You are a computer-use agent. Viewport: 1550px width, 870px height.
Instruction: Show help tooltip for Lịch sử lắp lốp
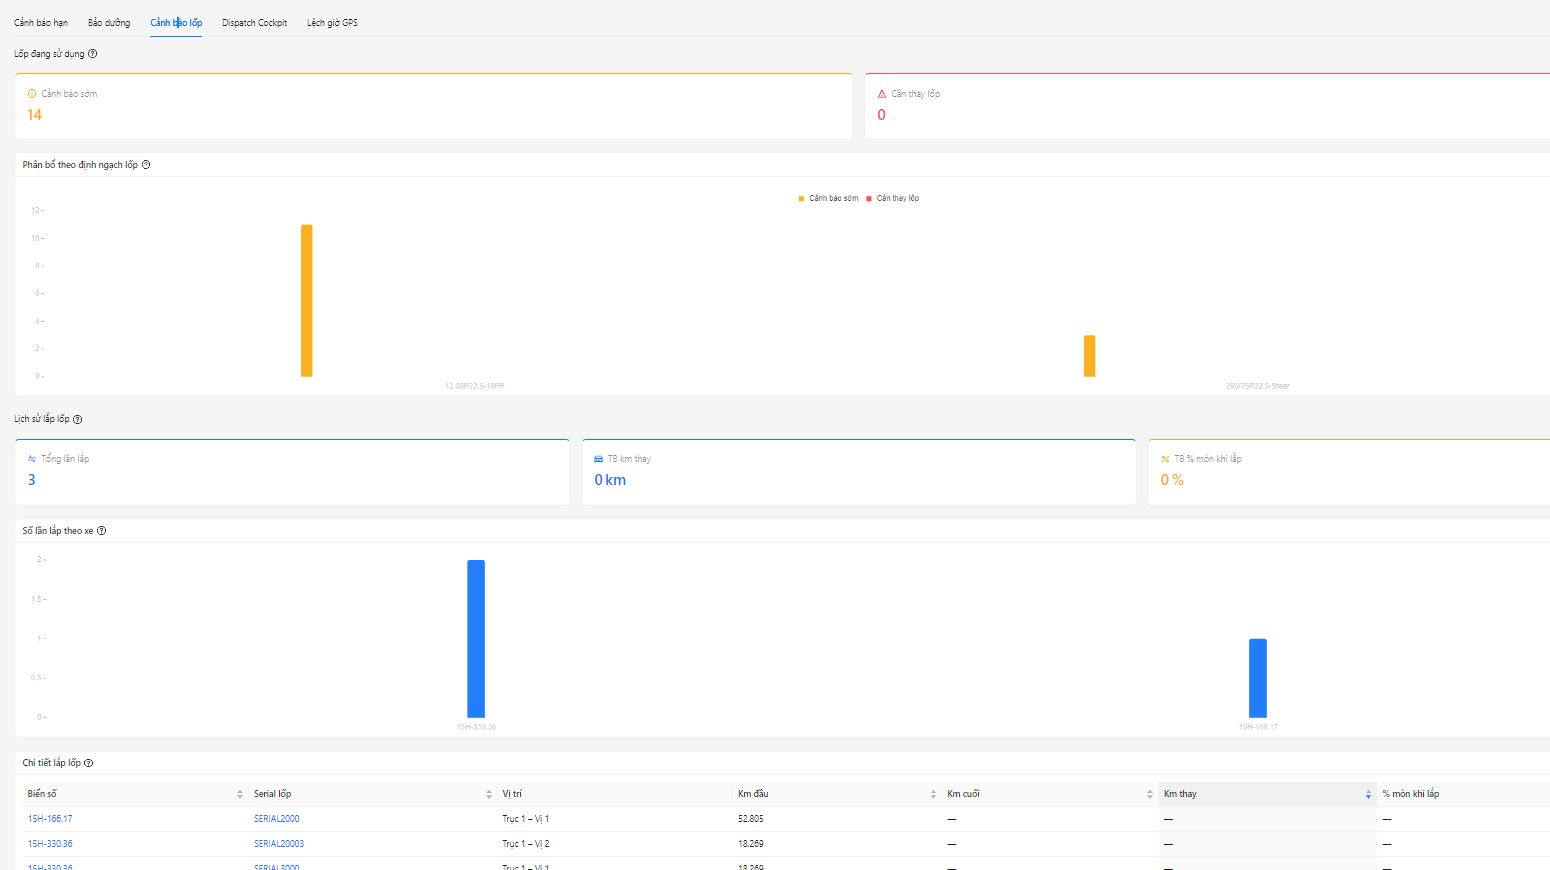coord(78,420)
